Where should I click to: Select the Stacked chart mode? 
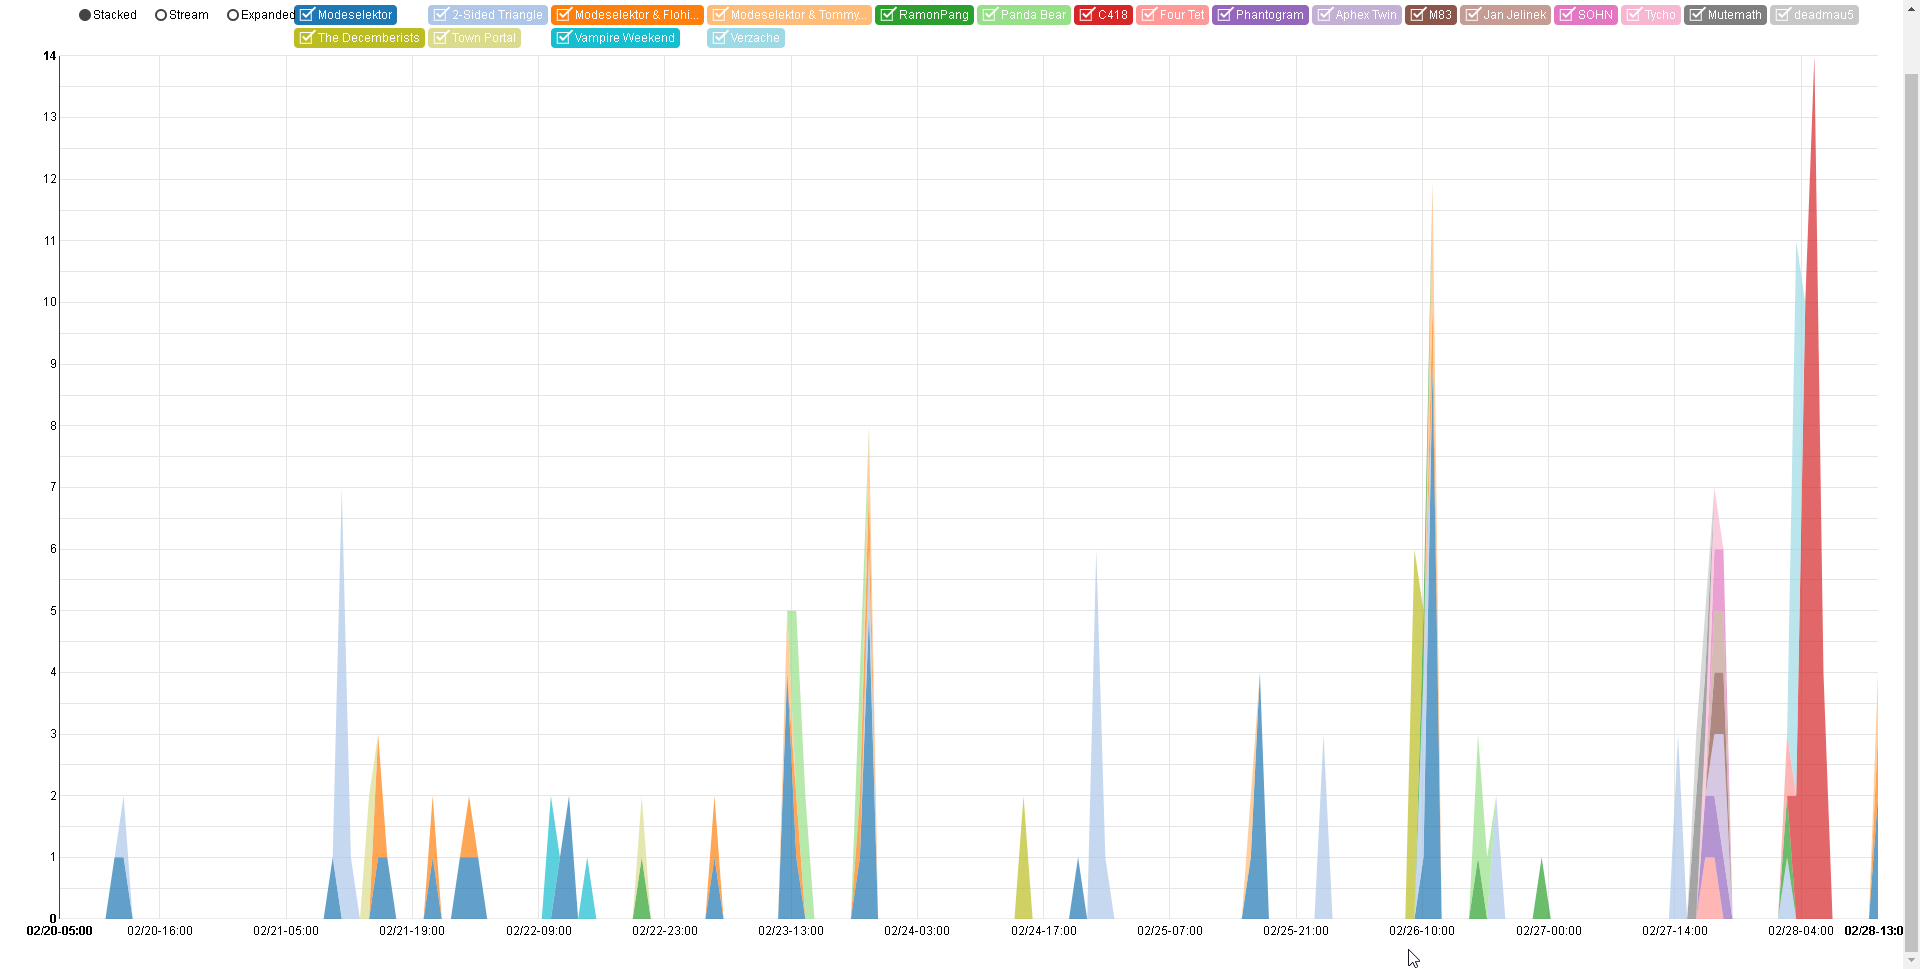107,15
